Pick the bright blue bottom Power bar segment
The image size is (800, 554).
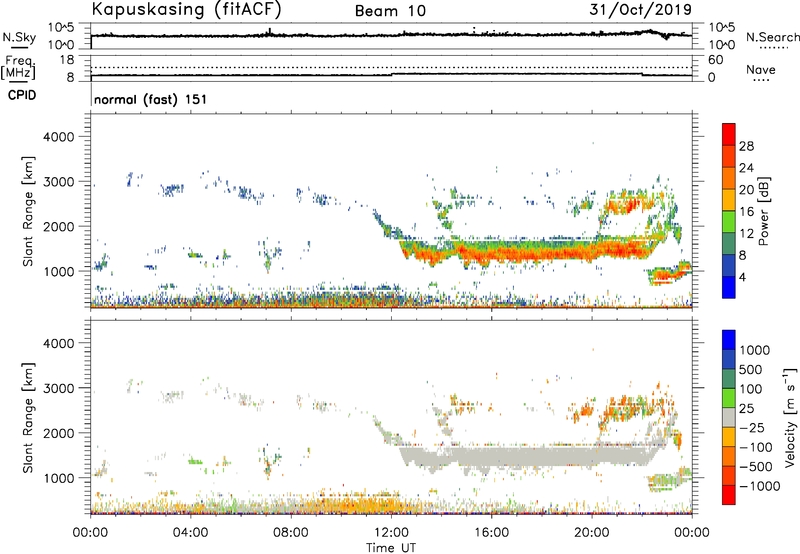point(729,287)
